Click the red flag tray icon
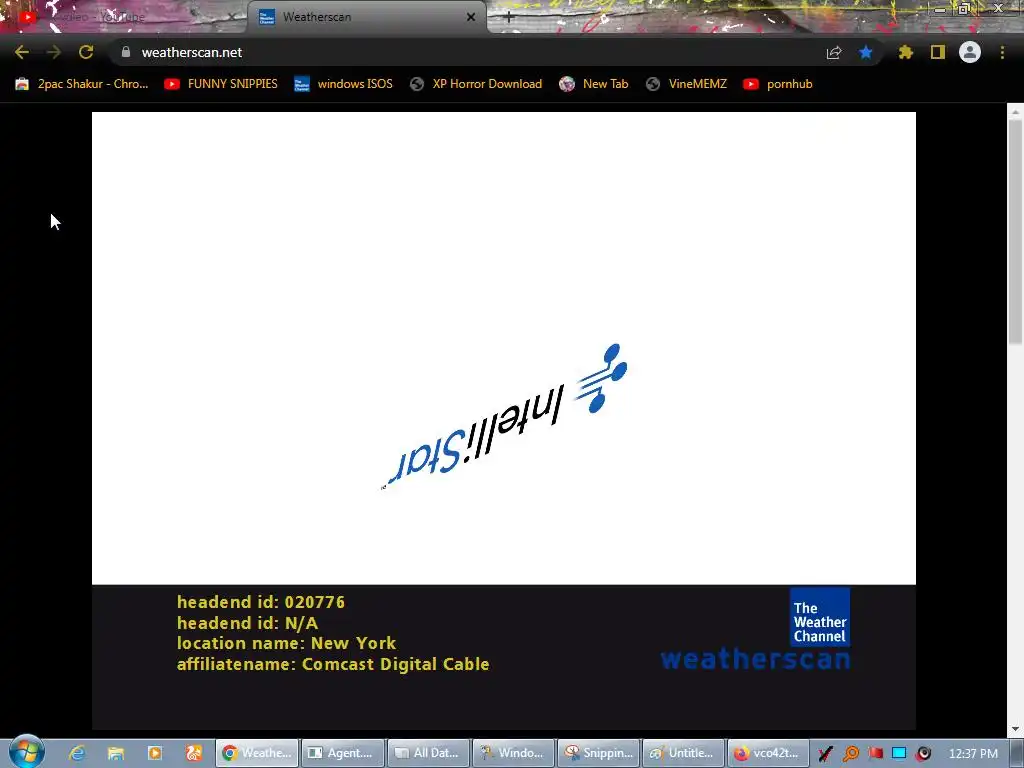 (x=875, y=754)
